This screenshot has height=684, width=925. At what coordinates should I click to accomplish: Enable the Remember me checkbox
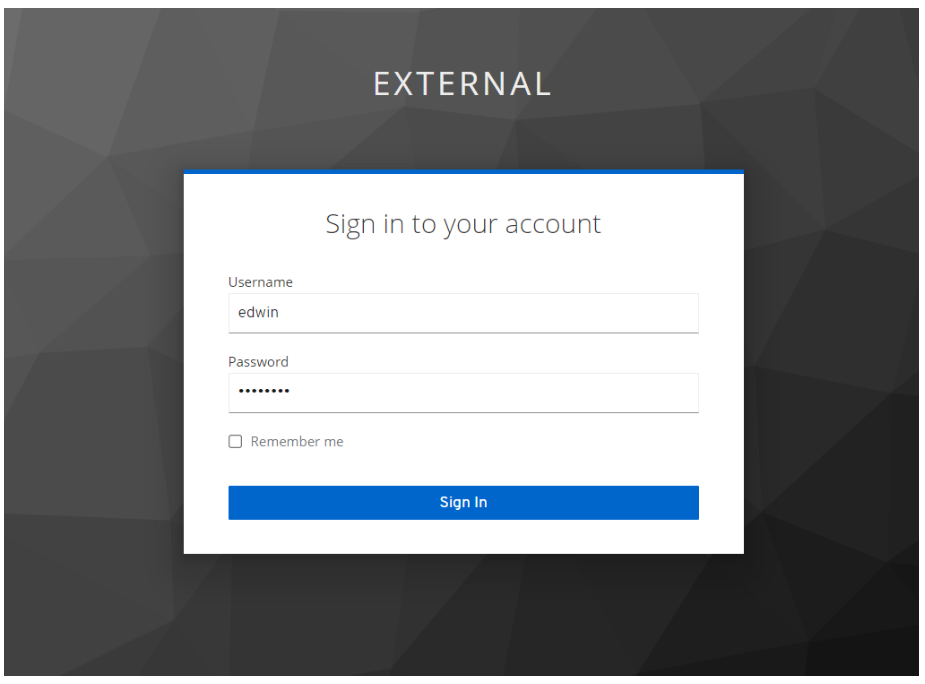[x=235, y=441]
